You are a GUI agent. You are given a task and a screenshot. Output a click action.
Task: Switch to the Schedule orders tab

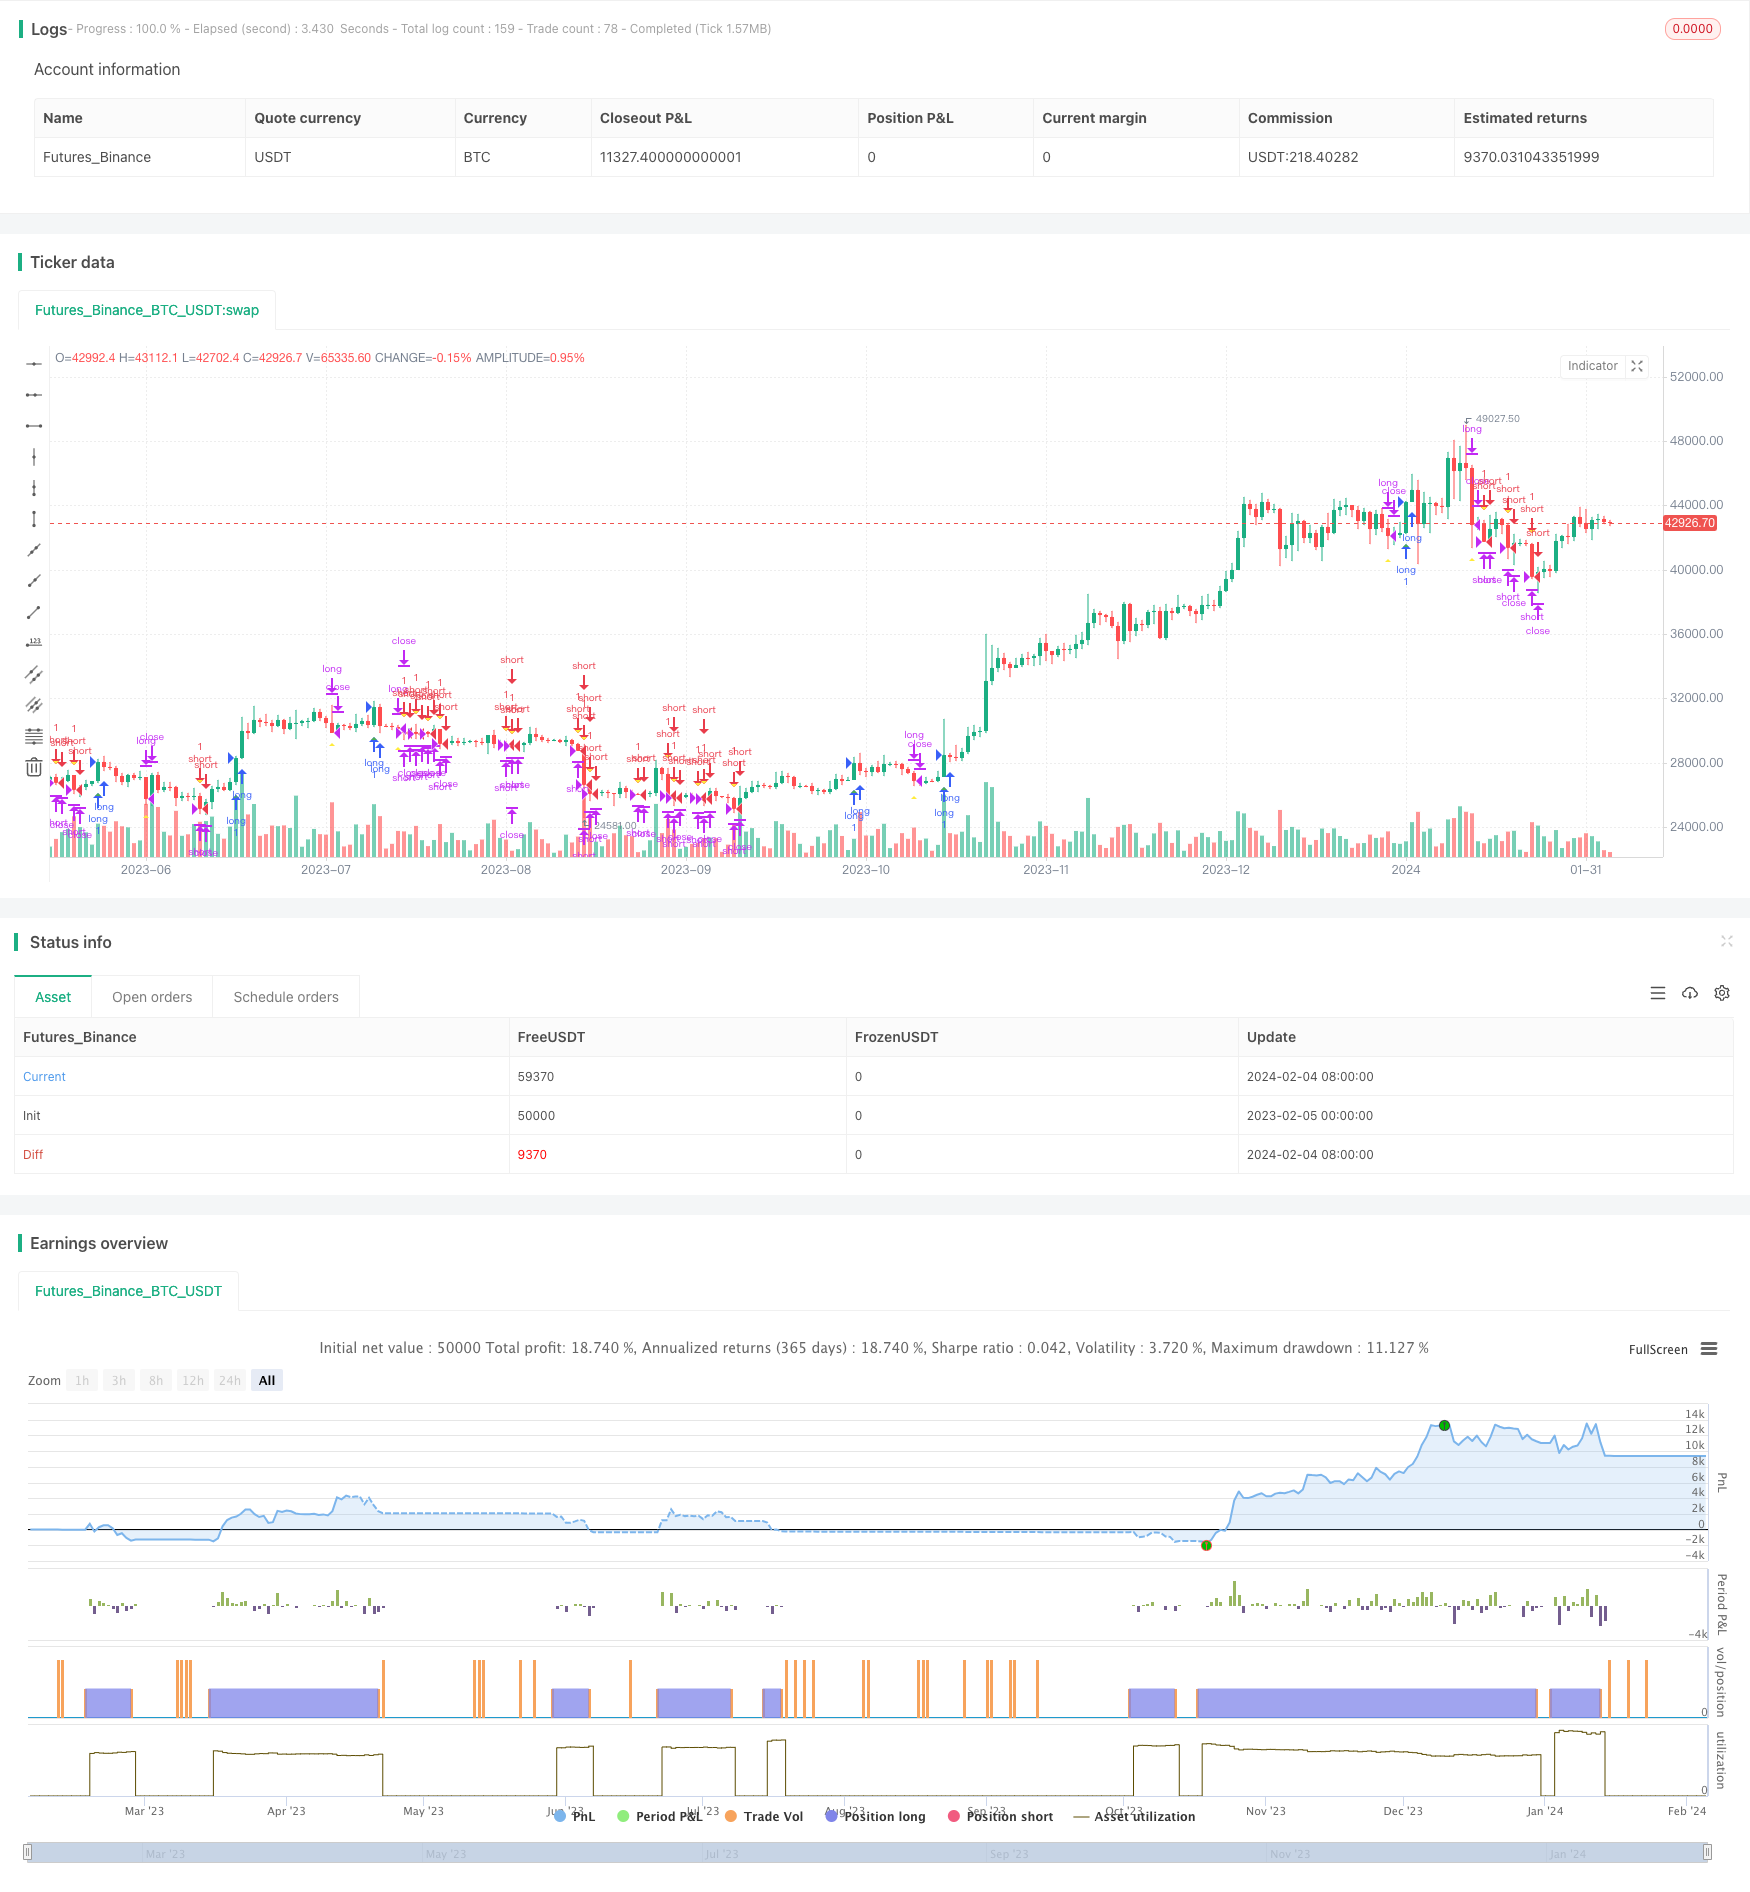(x=286, y=997)
